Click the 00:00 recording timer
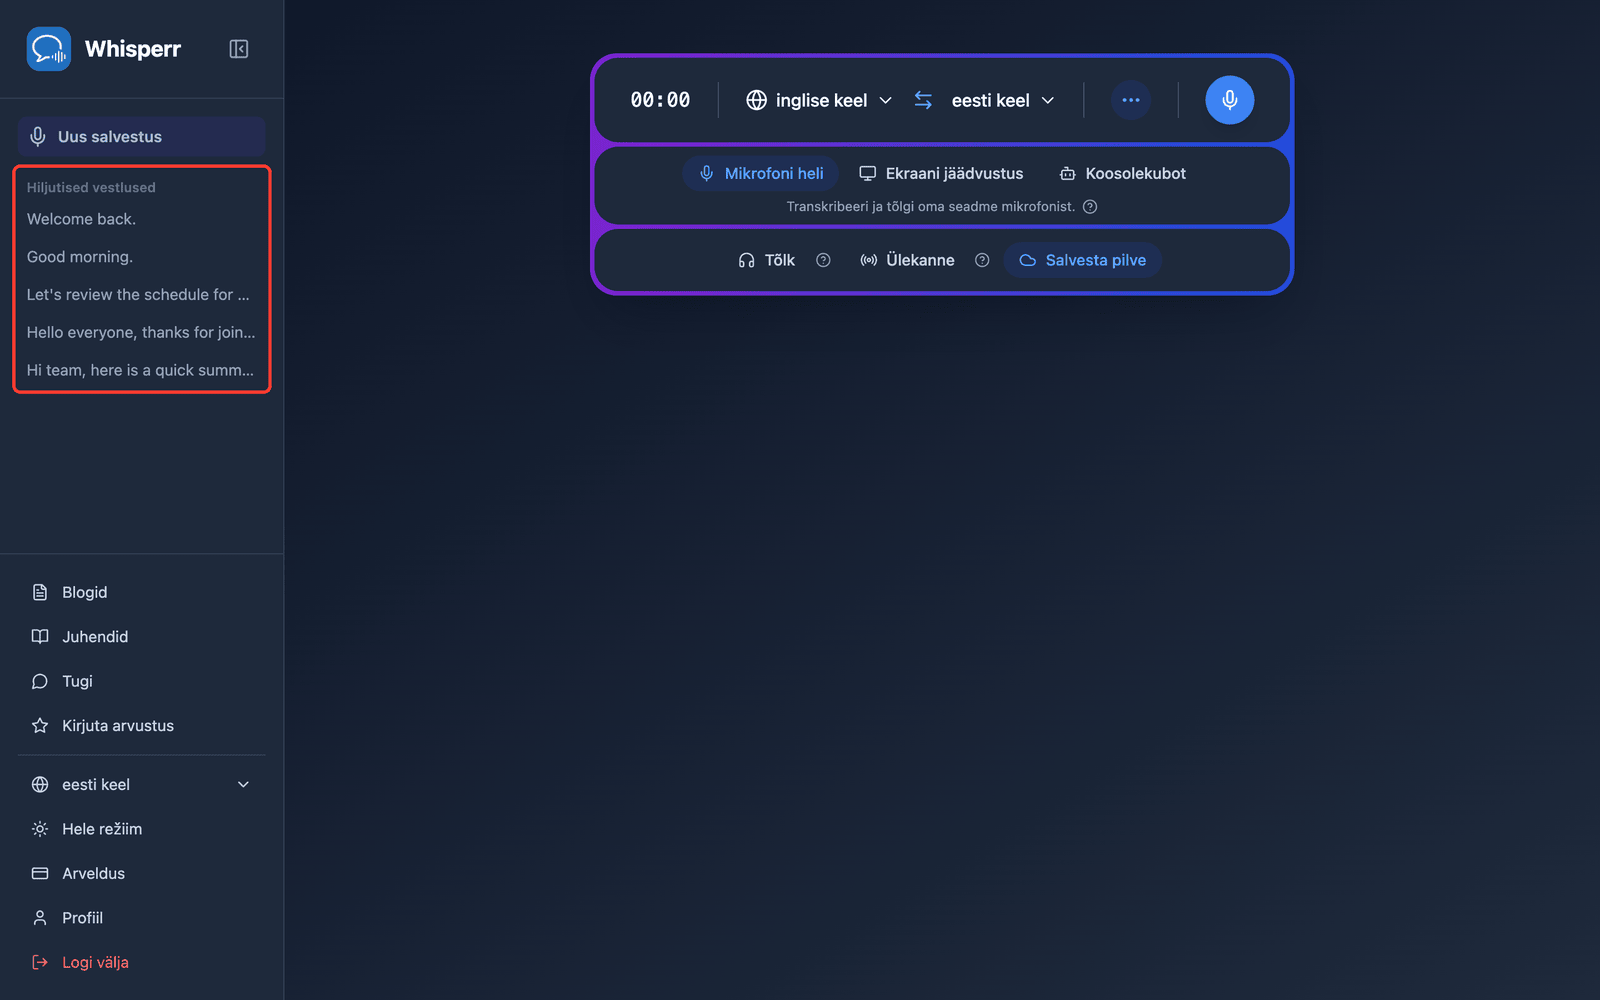1600x1000 pixels. (x=660, y=100)
